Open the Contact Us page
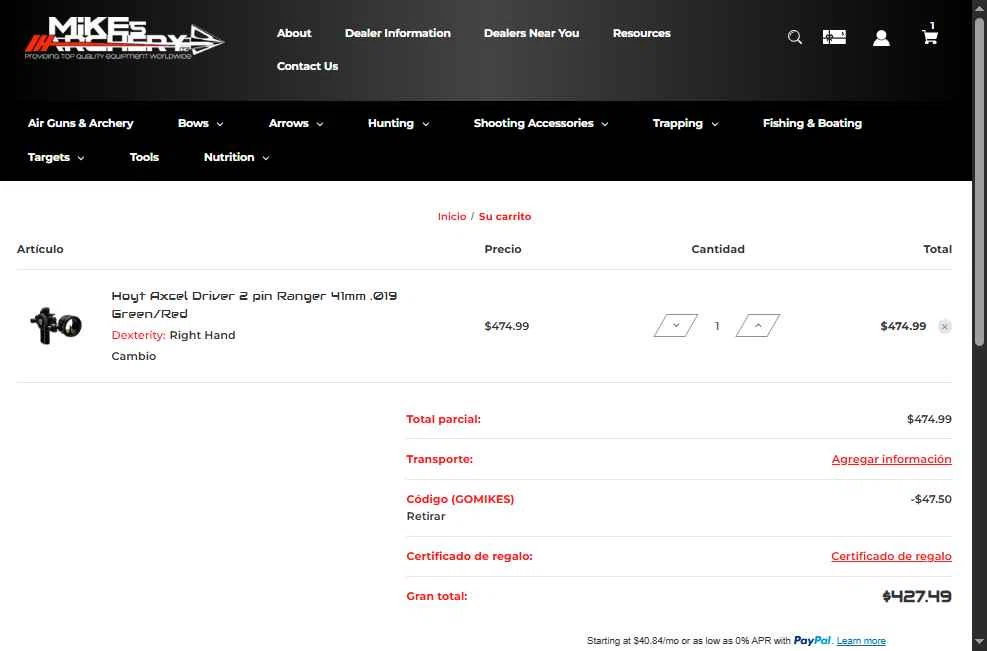The width and height of the screenshot is (987, 651). point(307,66)
